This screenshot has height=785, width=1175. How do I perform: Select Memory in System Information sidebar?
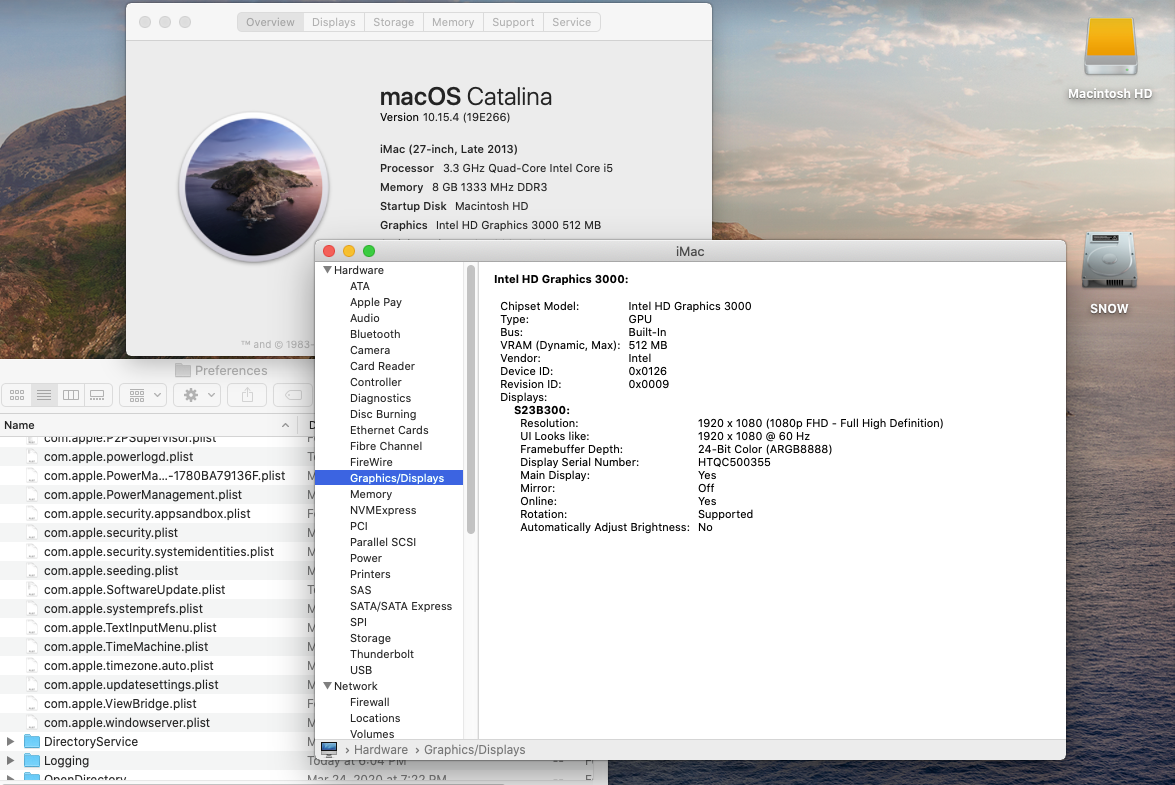pyautogui.click(x=370, y=494)
